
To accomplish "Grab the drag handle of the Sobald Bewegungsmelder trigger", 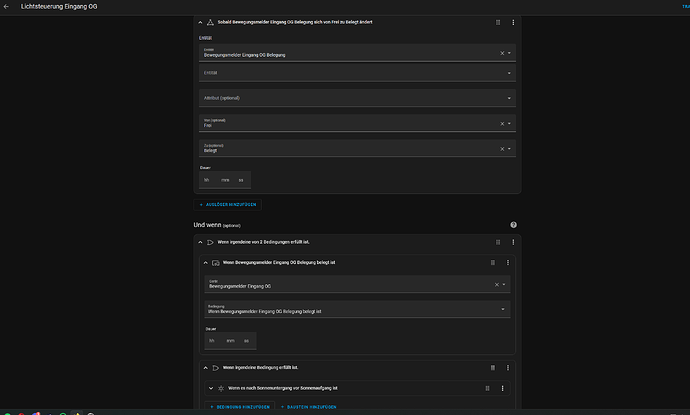I will [498, 22].
